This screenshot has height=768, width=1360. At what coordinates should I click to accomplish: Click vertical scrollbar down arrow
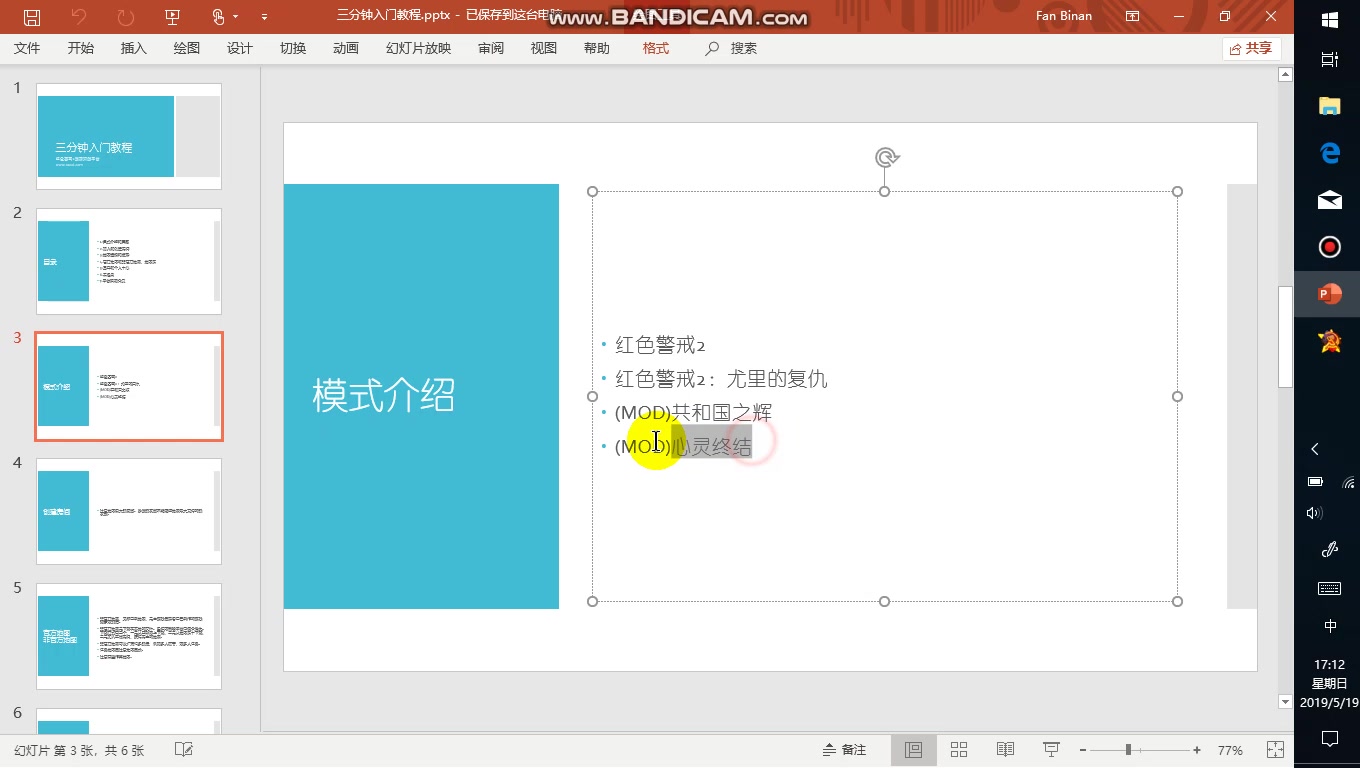1286,702
